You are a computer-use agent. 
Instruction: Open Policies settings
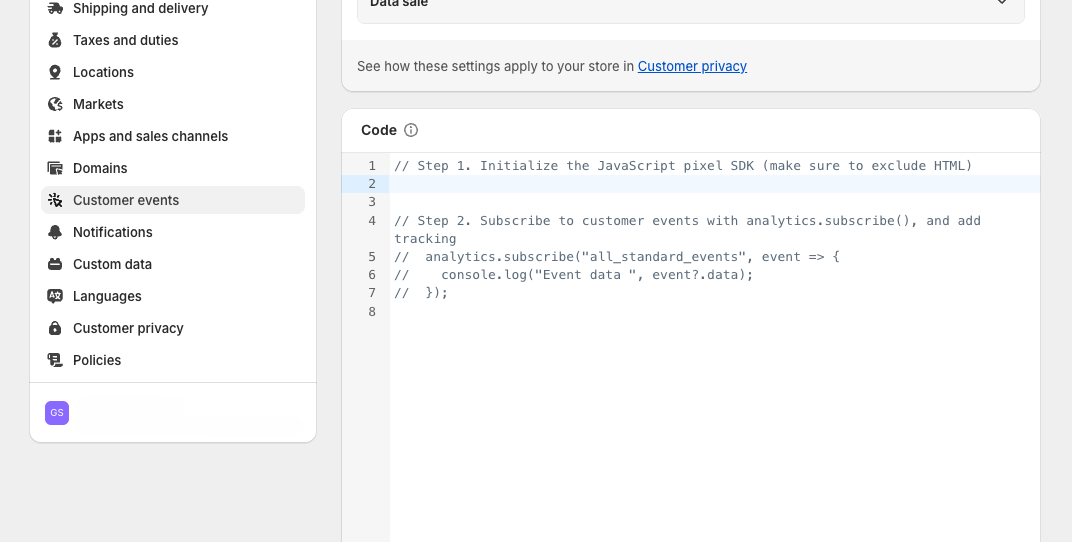pos(173,360)
